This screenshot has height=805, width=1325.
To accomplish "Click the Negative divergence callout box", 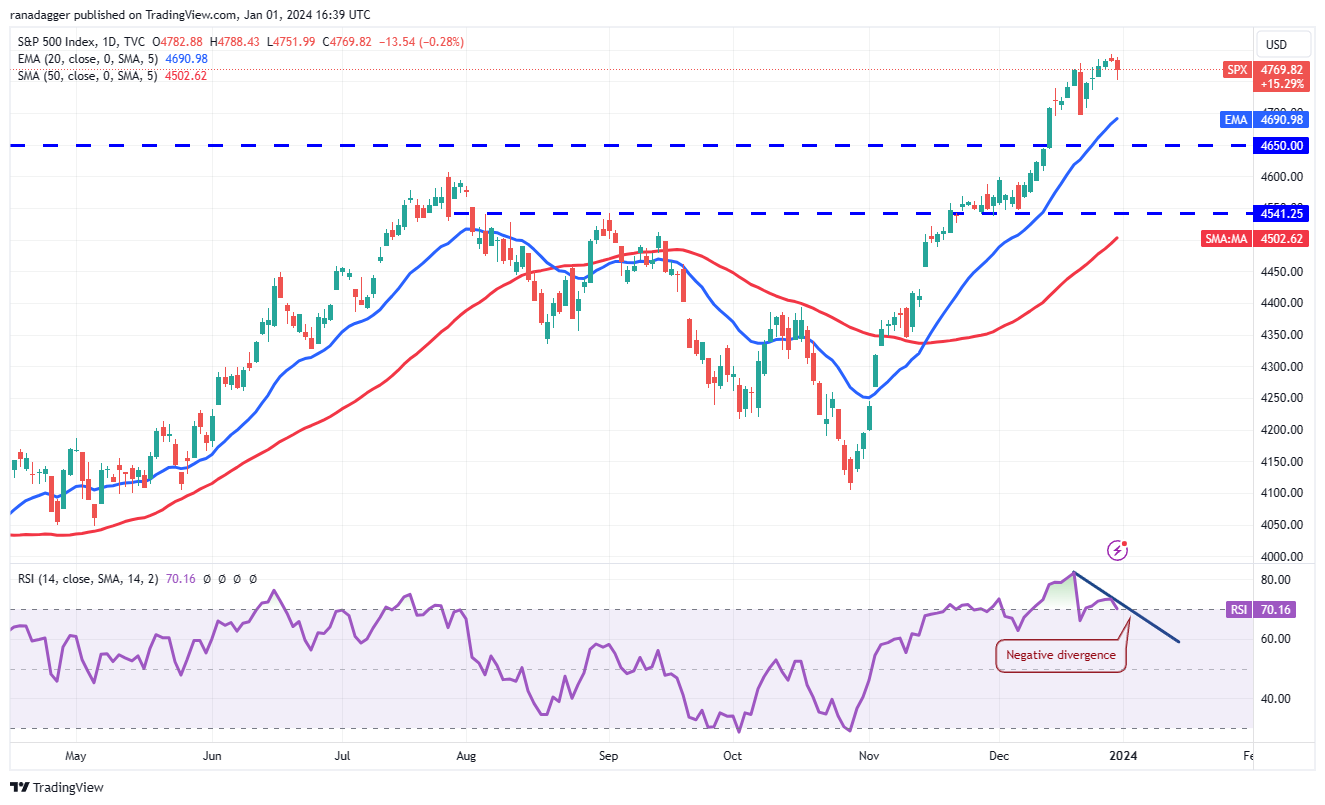I will click(1061, 655).
